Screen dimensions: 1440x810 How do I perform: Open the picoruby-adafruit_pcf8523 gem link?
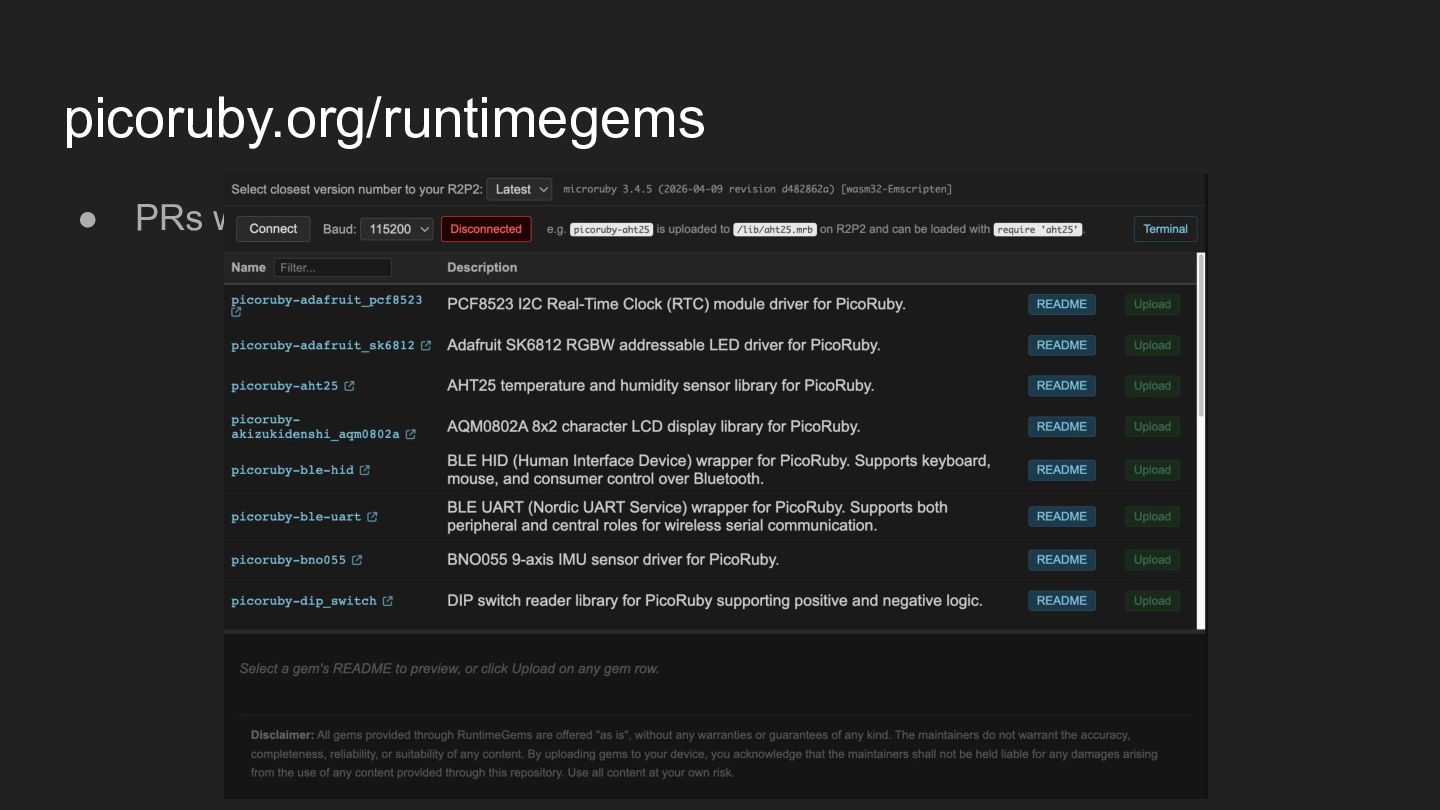click(x=326, y=300)
